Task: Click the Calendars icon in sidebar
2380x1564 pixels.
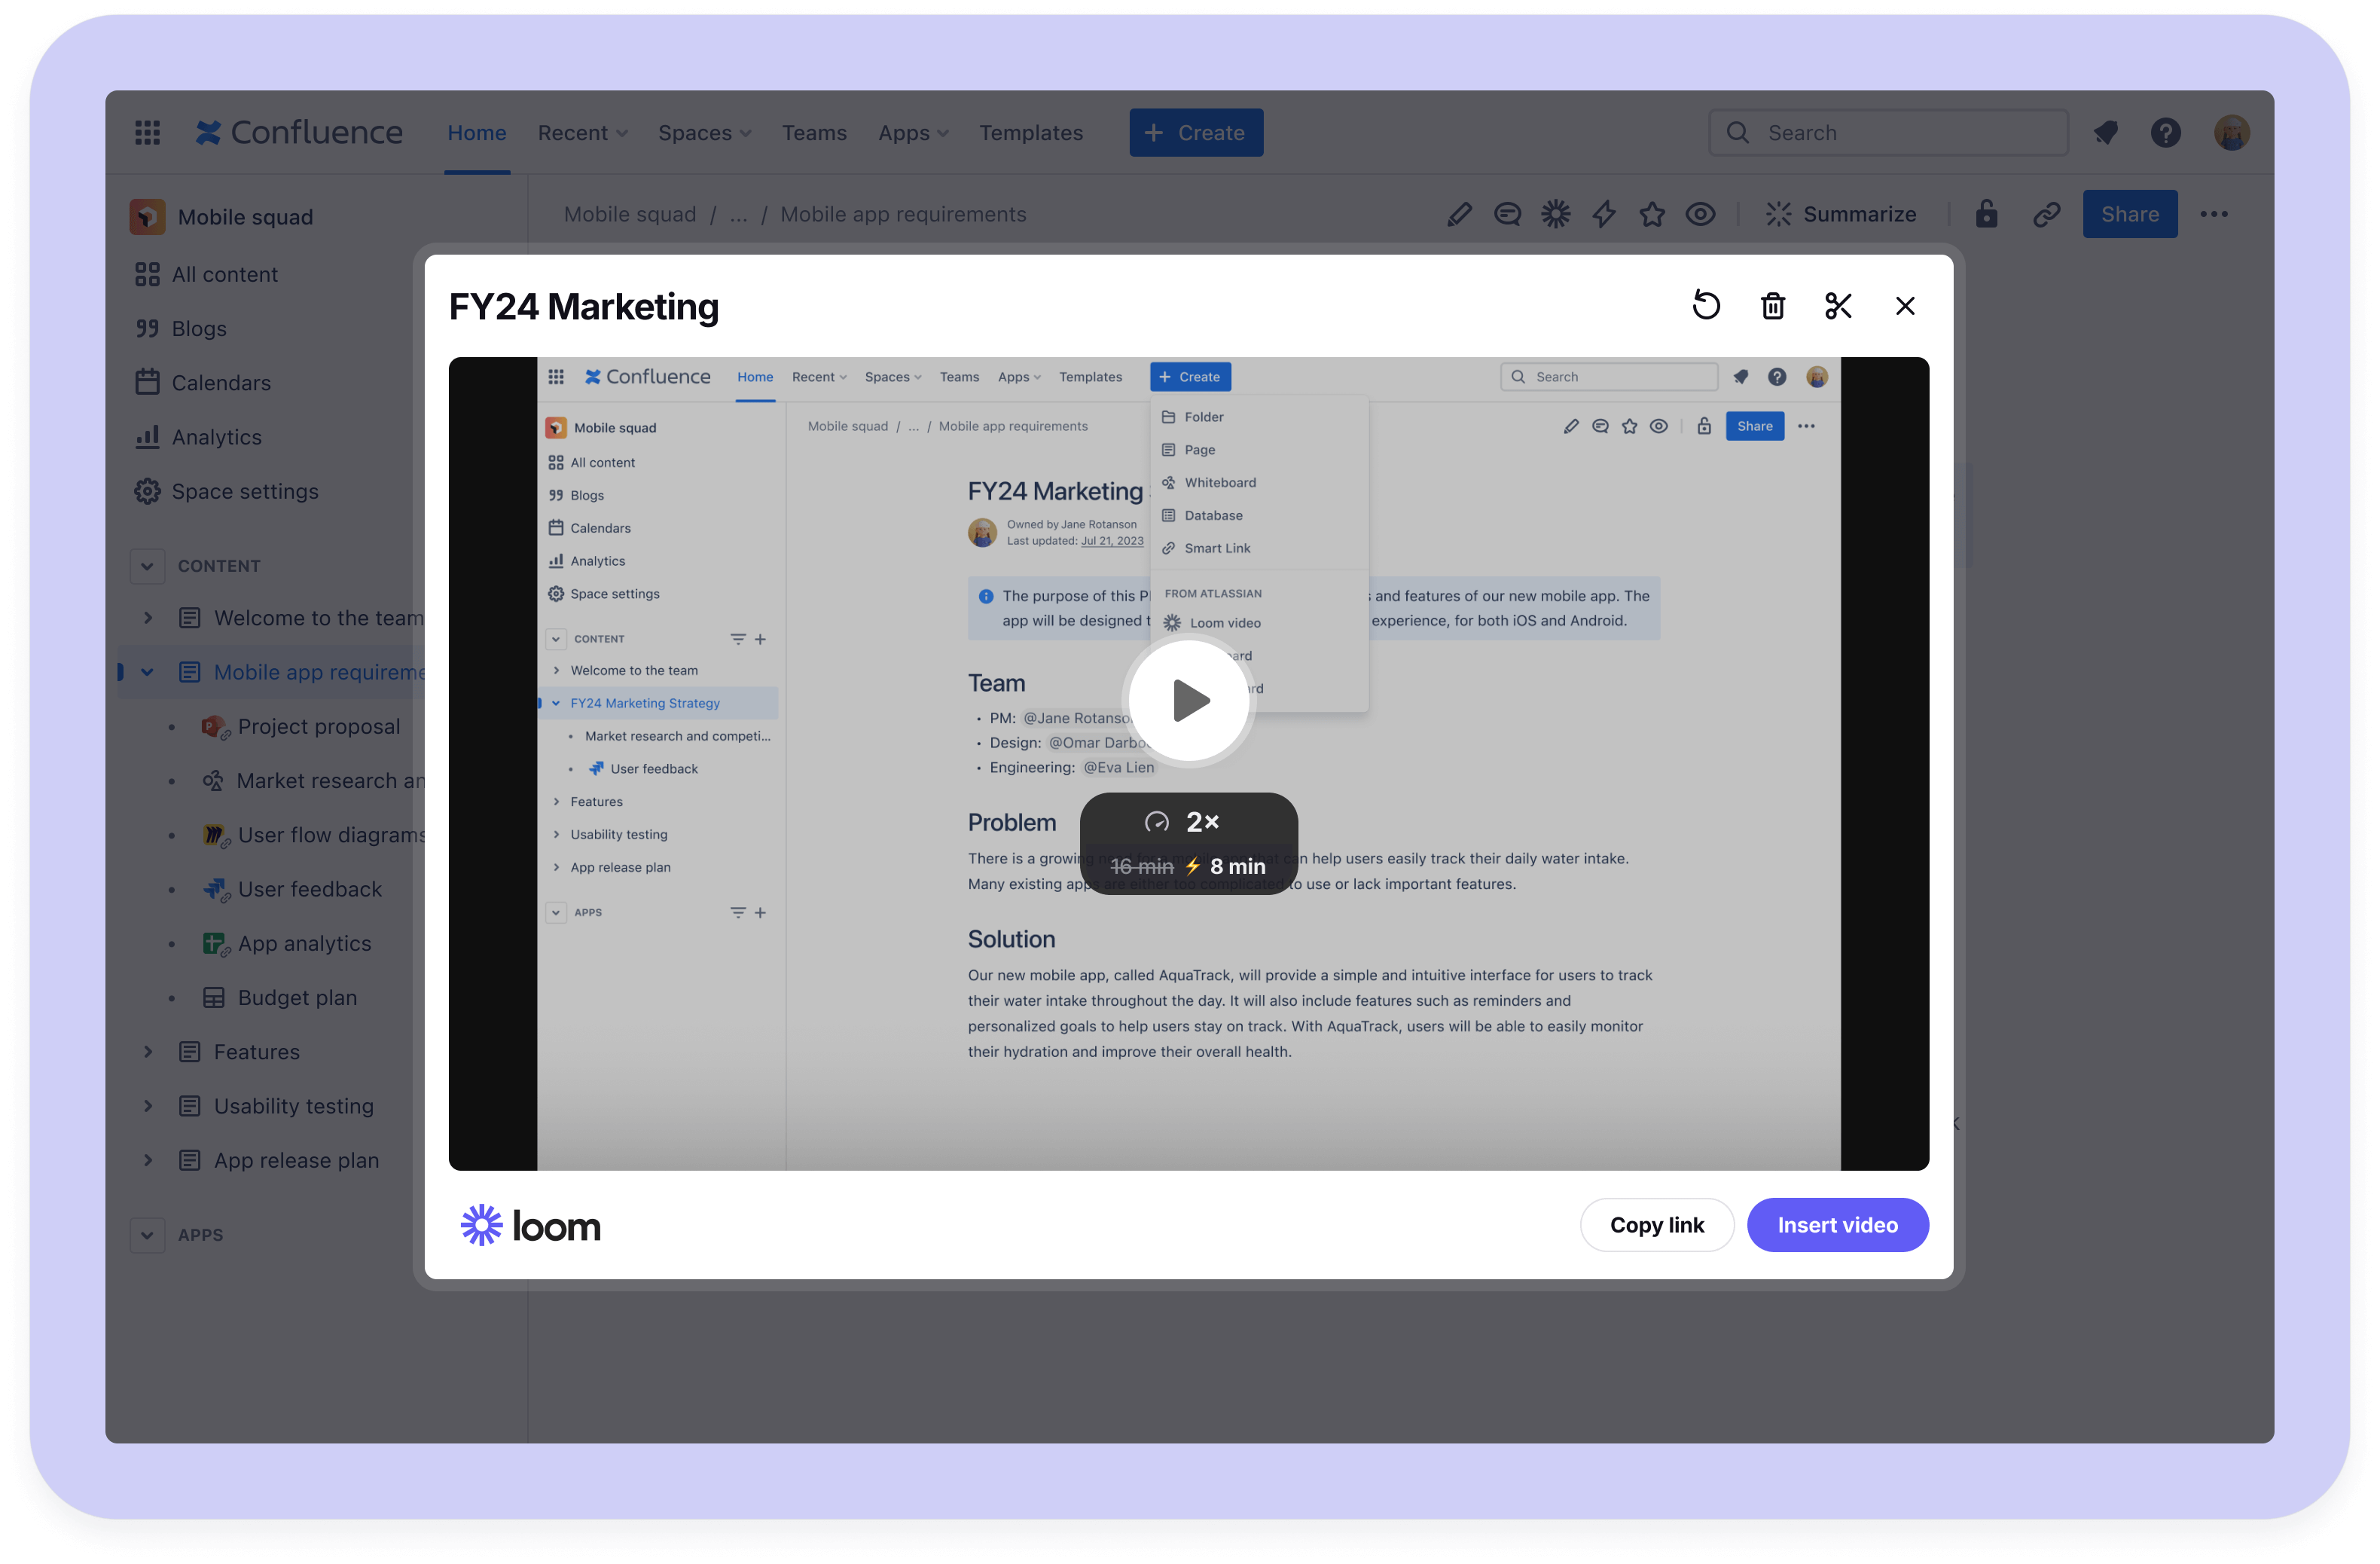Action: click(148, 380)
